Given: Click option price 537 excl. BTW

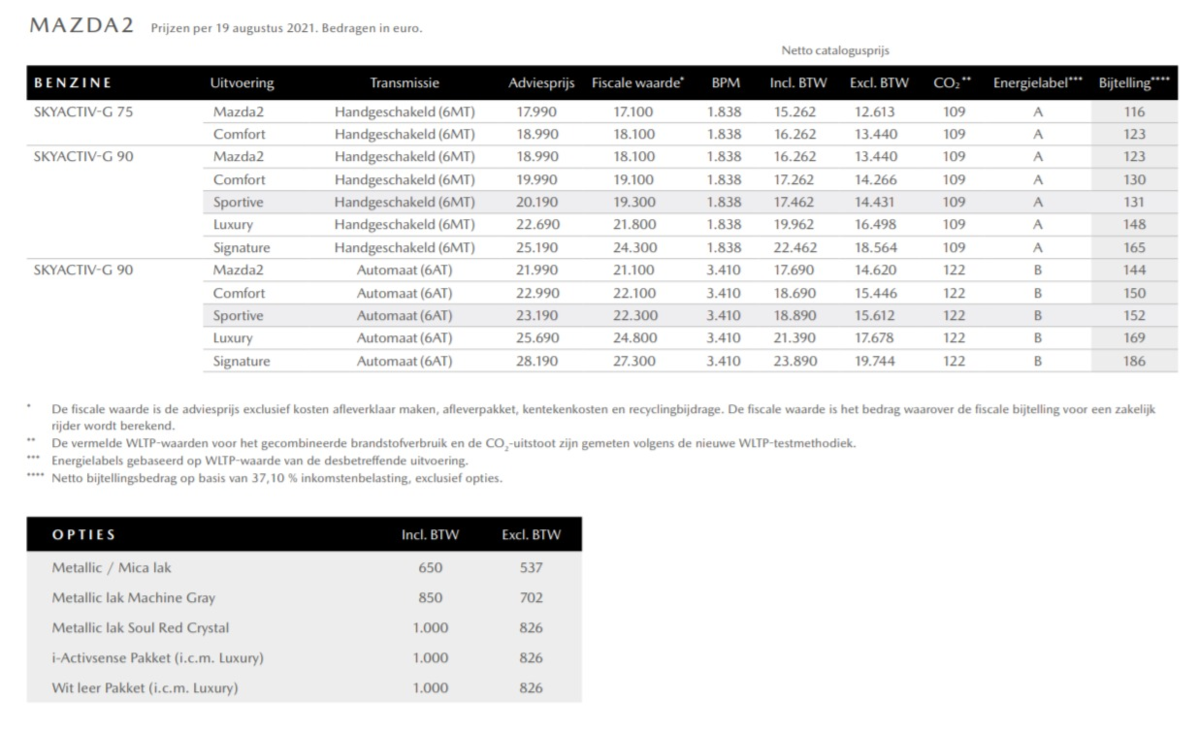Looking at the screenshot, I should point(531,568).
